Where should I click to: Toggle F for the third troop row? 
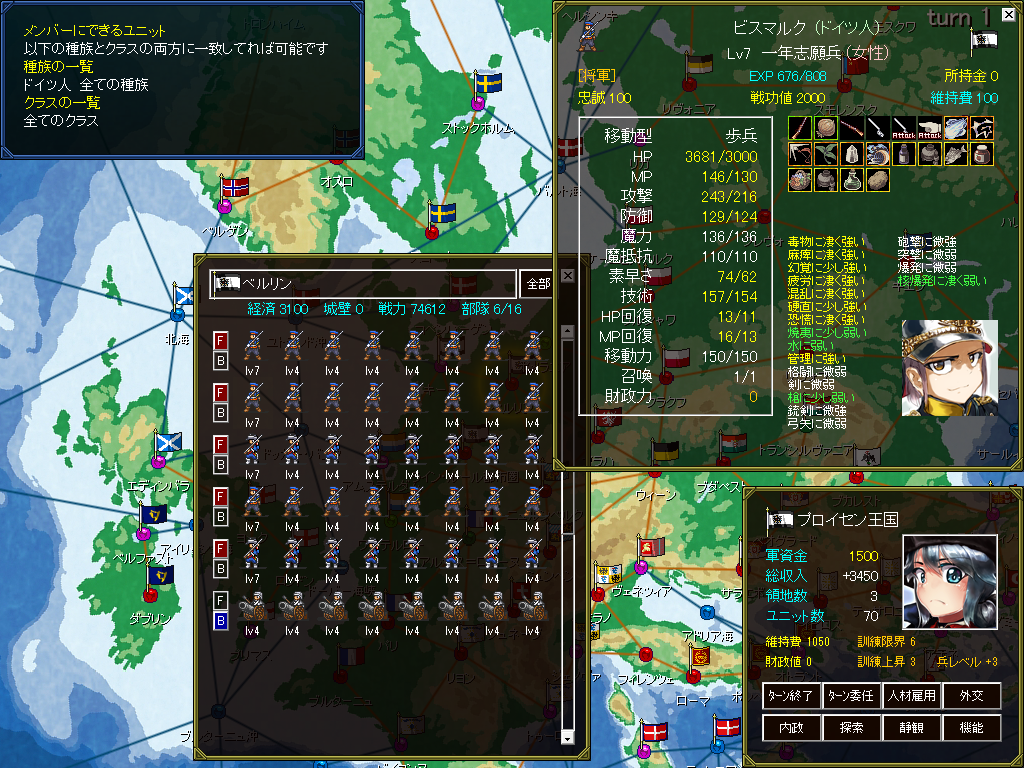[221, 445]
